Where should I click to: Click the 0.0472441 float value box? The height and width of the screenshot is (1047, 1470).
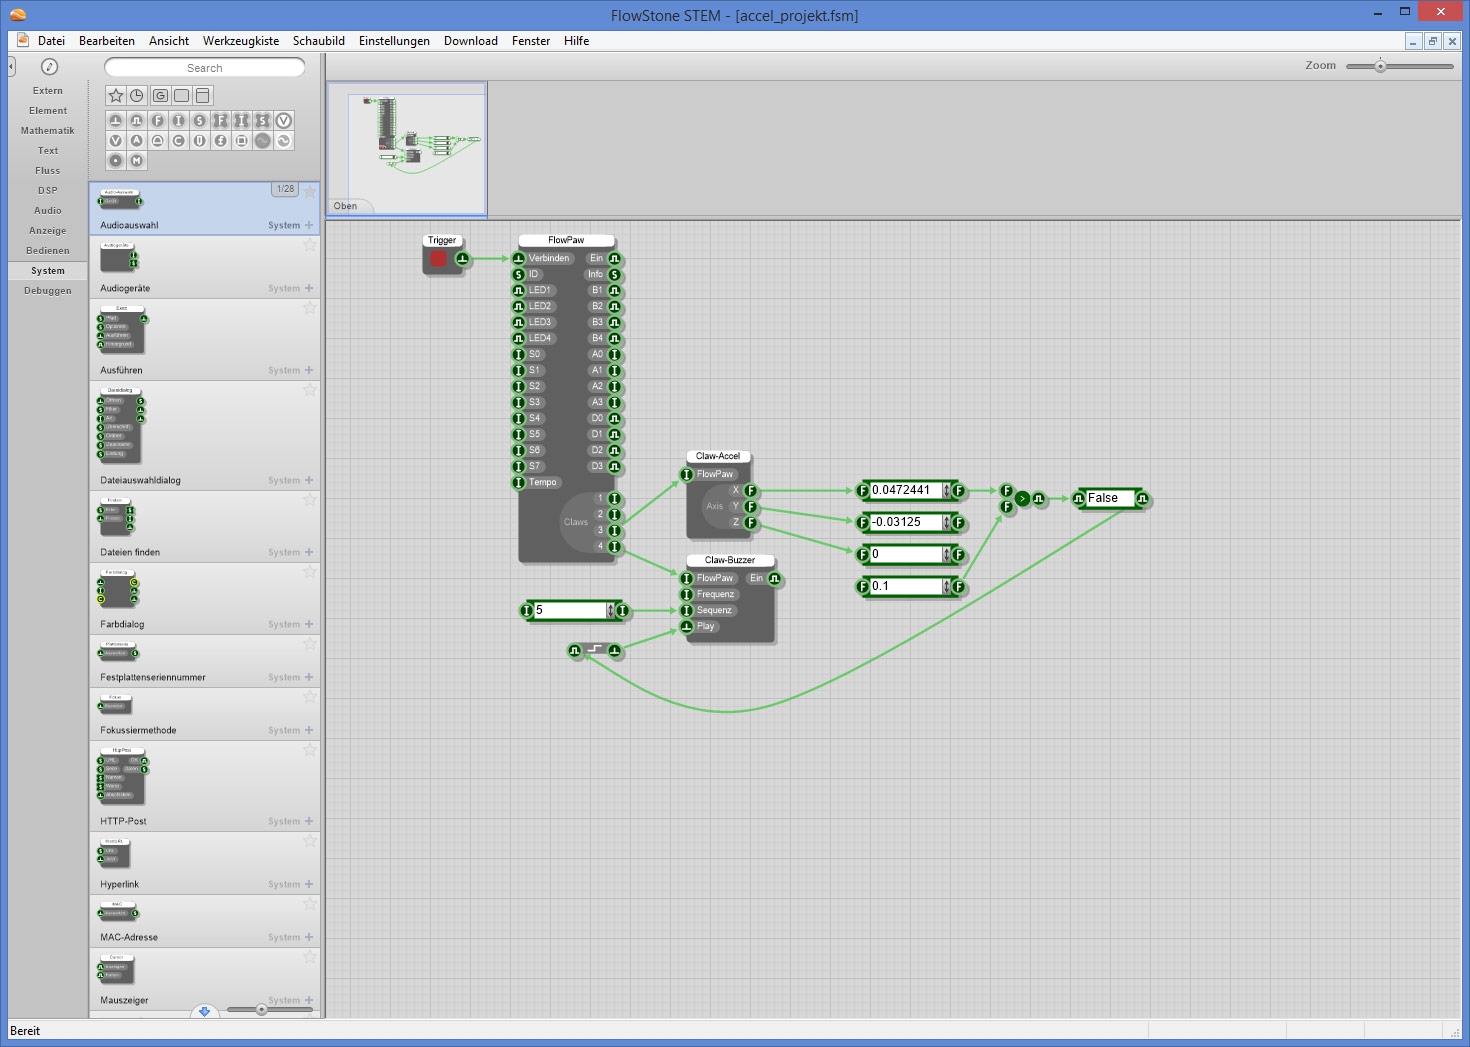(906, 490)
